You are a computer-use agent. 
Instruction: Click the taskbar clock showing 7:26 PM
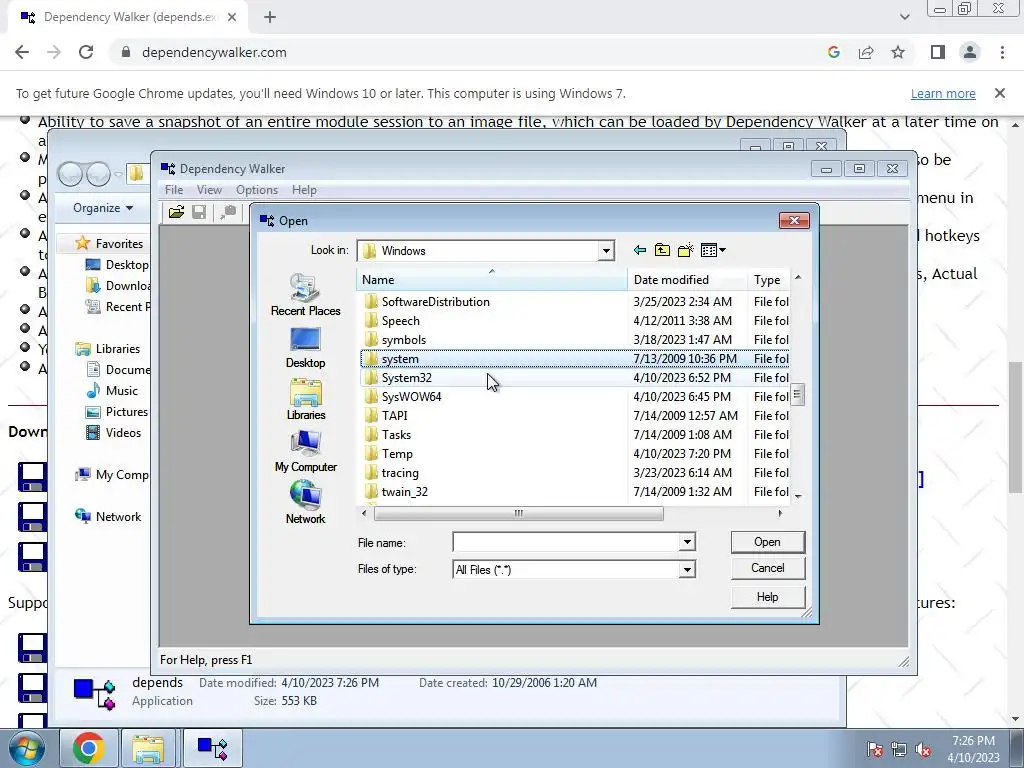tap(973, 741)
